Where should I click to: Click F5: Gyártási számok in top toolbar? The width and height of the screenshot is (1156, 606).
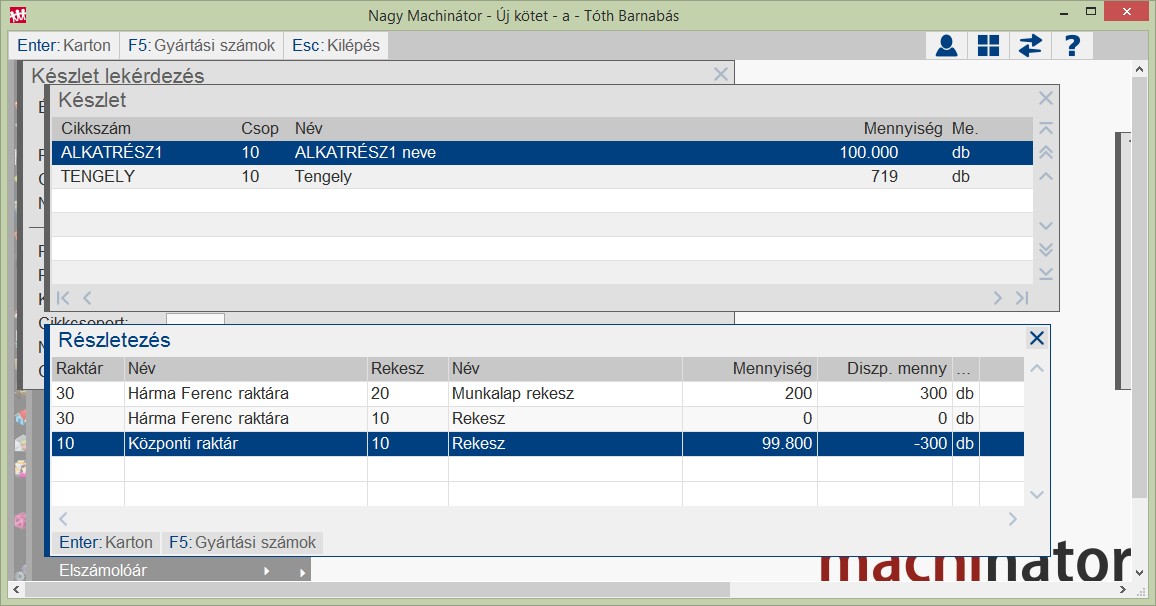201,46
